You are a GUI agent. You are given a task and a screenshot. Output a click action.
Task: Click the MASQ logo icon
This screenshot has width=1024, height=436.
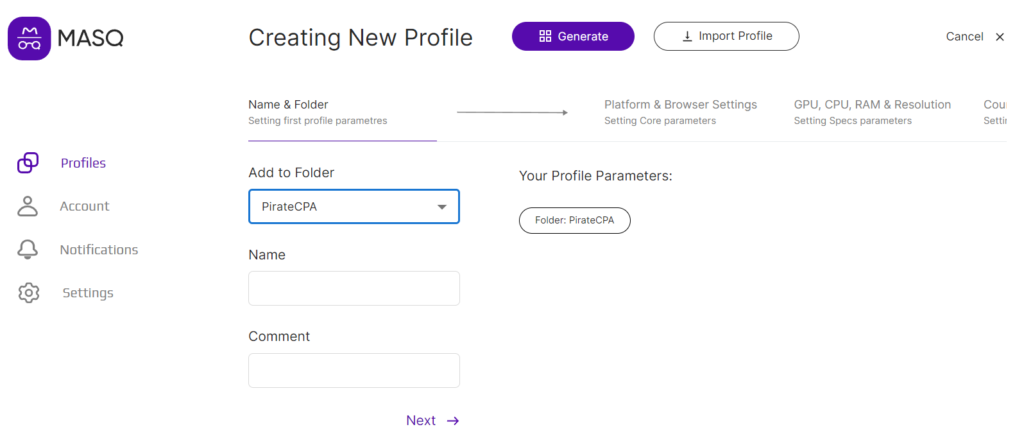(x=29, y=39)
